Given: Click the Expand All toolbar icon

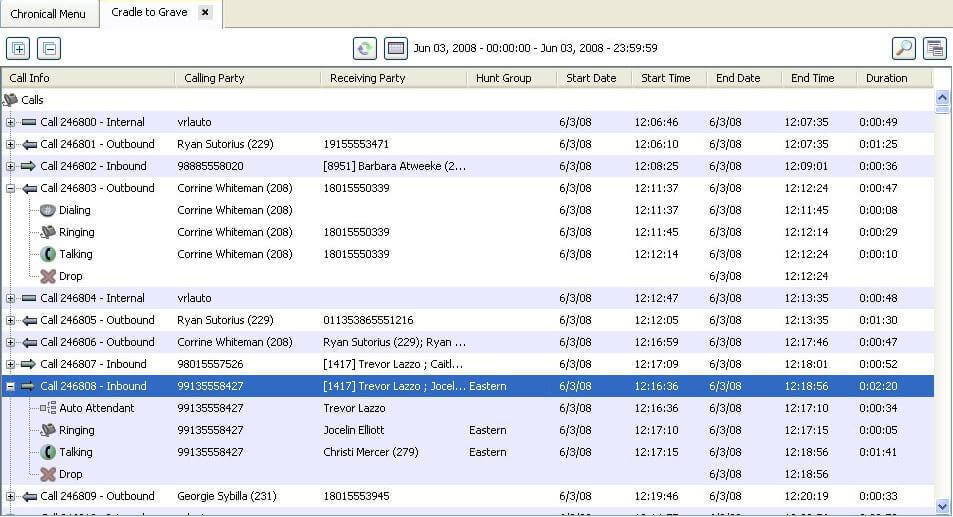Looking at the screenshot, I should 18,48.
